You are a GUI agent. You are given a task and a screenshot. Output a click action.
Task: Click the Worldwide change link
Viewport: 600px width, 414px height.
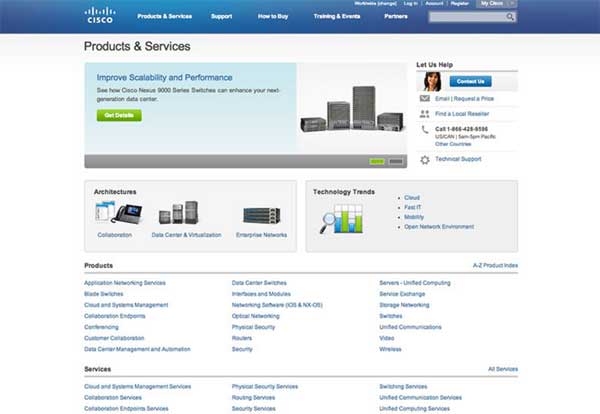(x=375, y=3)
